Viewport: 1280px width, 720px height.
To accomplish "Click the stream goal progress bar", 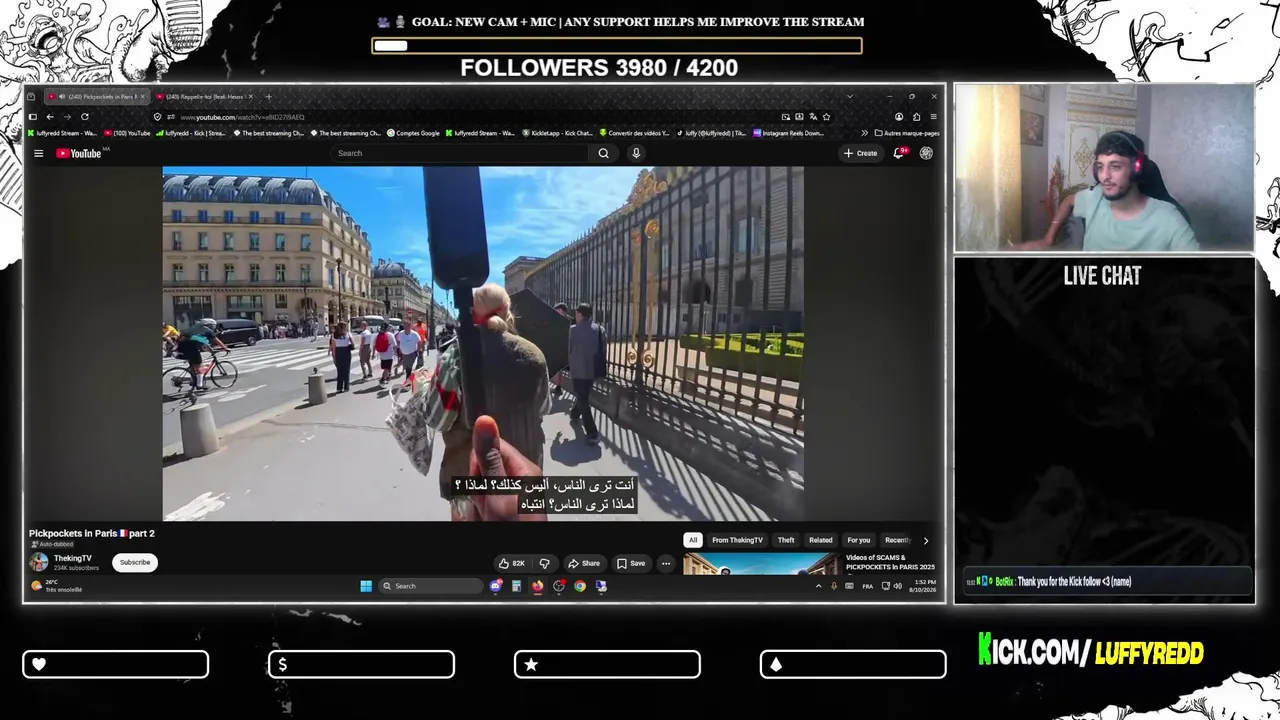I will 617,45.
